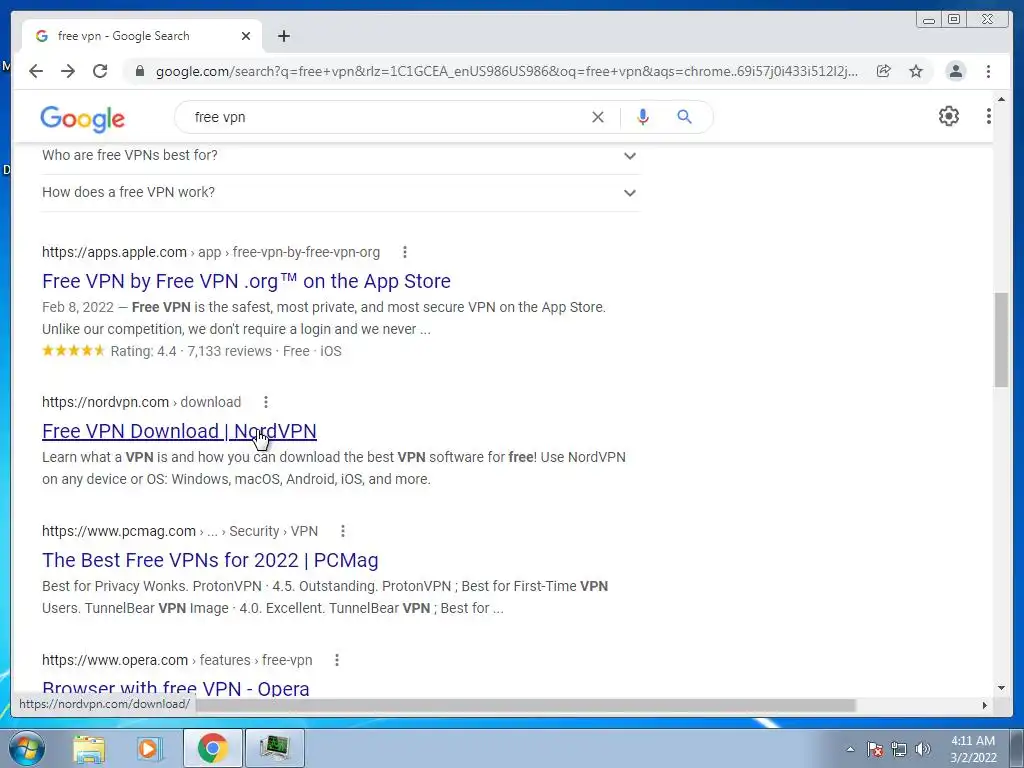Open the Chrome three-dot menu
The height and width of the screenshot is (768, 1024).
989,71
